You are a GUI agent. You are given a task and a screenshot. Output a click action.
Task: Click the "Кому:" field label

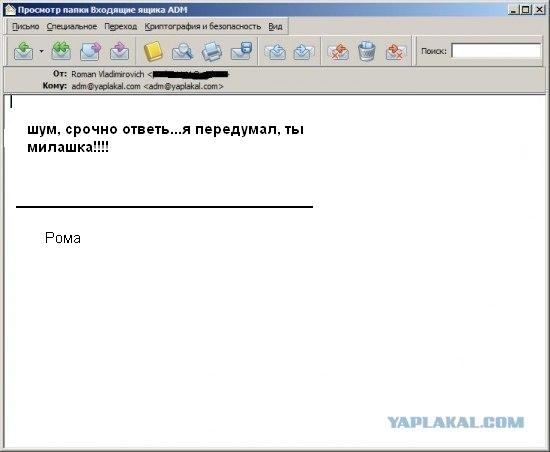54,86
